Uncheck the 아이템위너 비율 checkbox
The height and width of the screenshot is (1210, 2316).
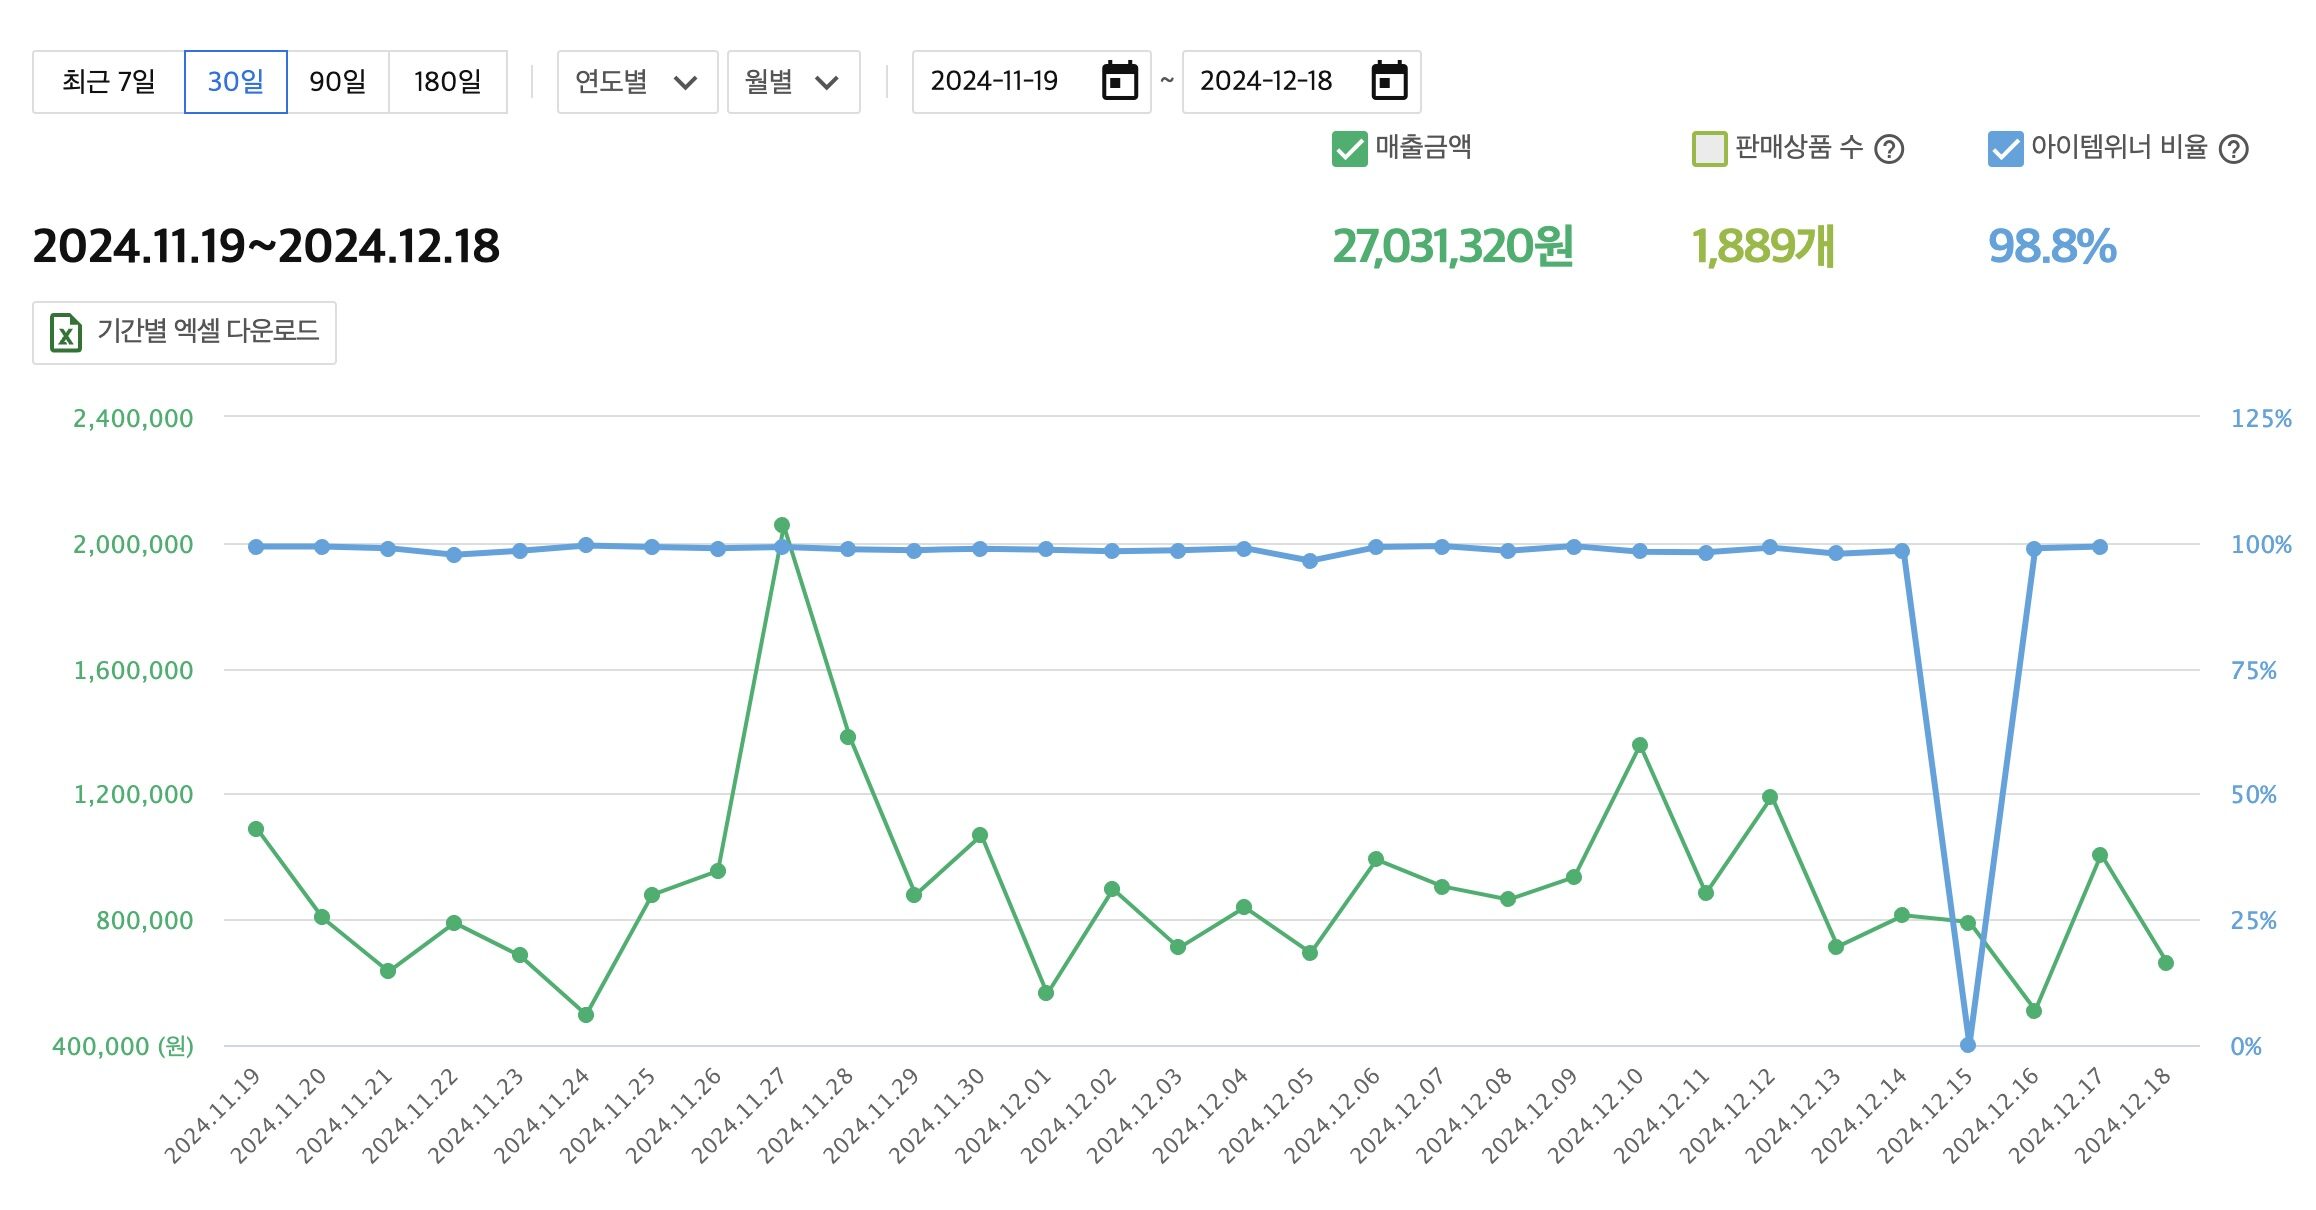tap(2005, 149)
